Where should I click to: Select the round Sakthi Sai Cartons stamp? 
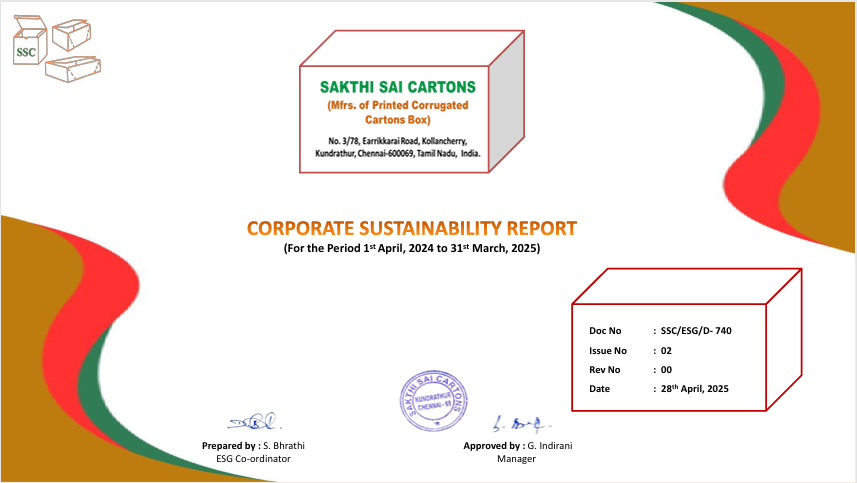[433, 400]
